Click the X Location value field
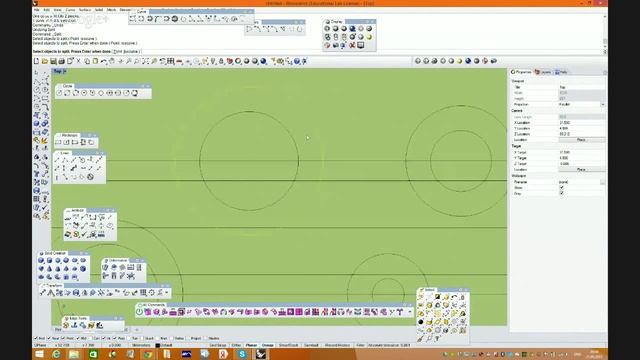The image size is (640, 360). [x=581, y=122]
